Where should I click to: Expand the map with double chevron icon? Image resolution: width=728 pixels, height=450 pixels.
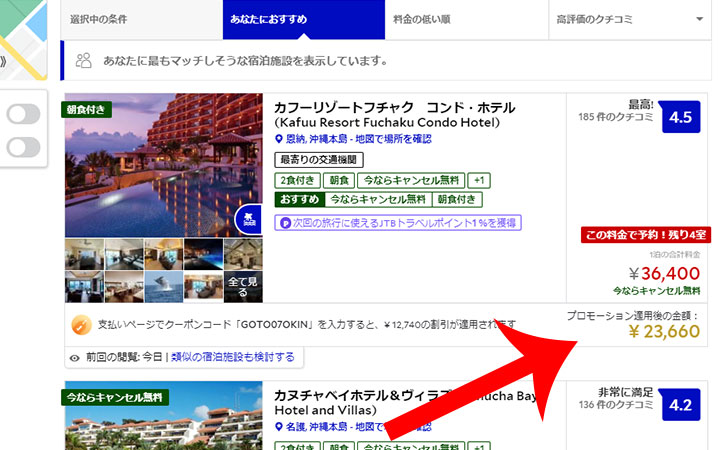click(x=3, y=62)
